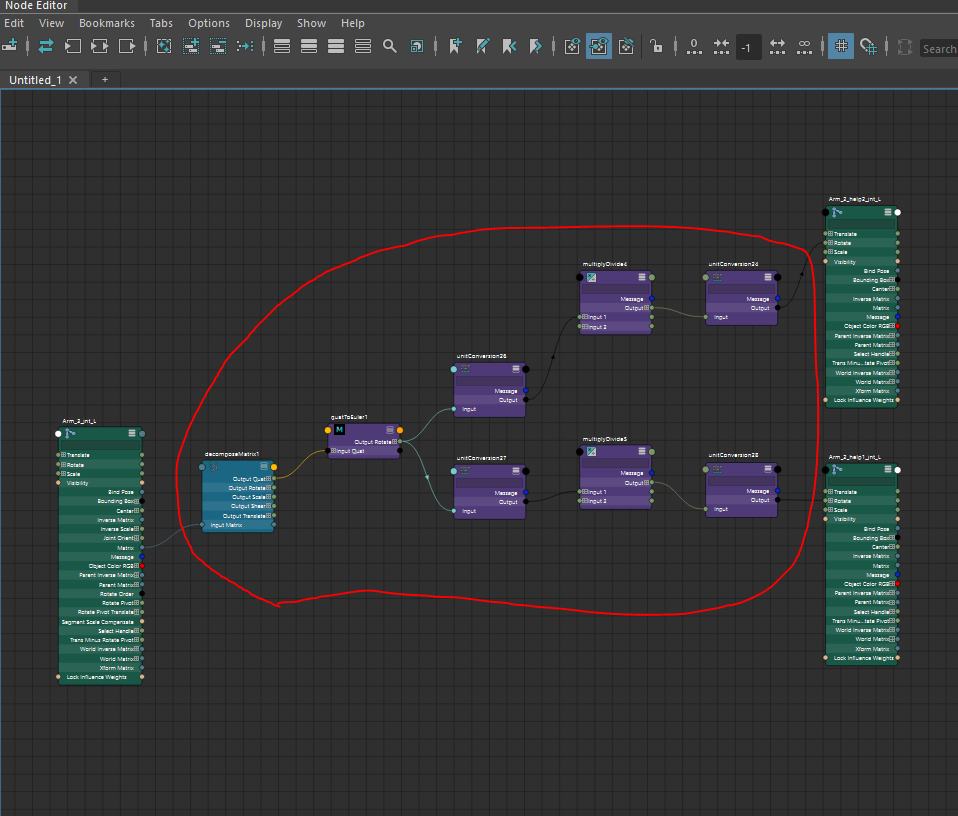
Task: Click the -1 traversal depth button
Action: point(748,46)
